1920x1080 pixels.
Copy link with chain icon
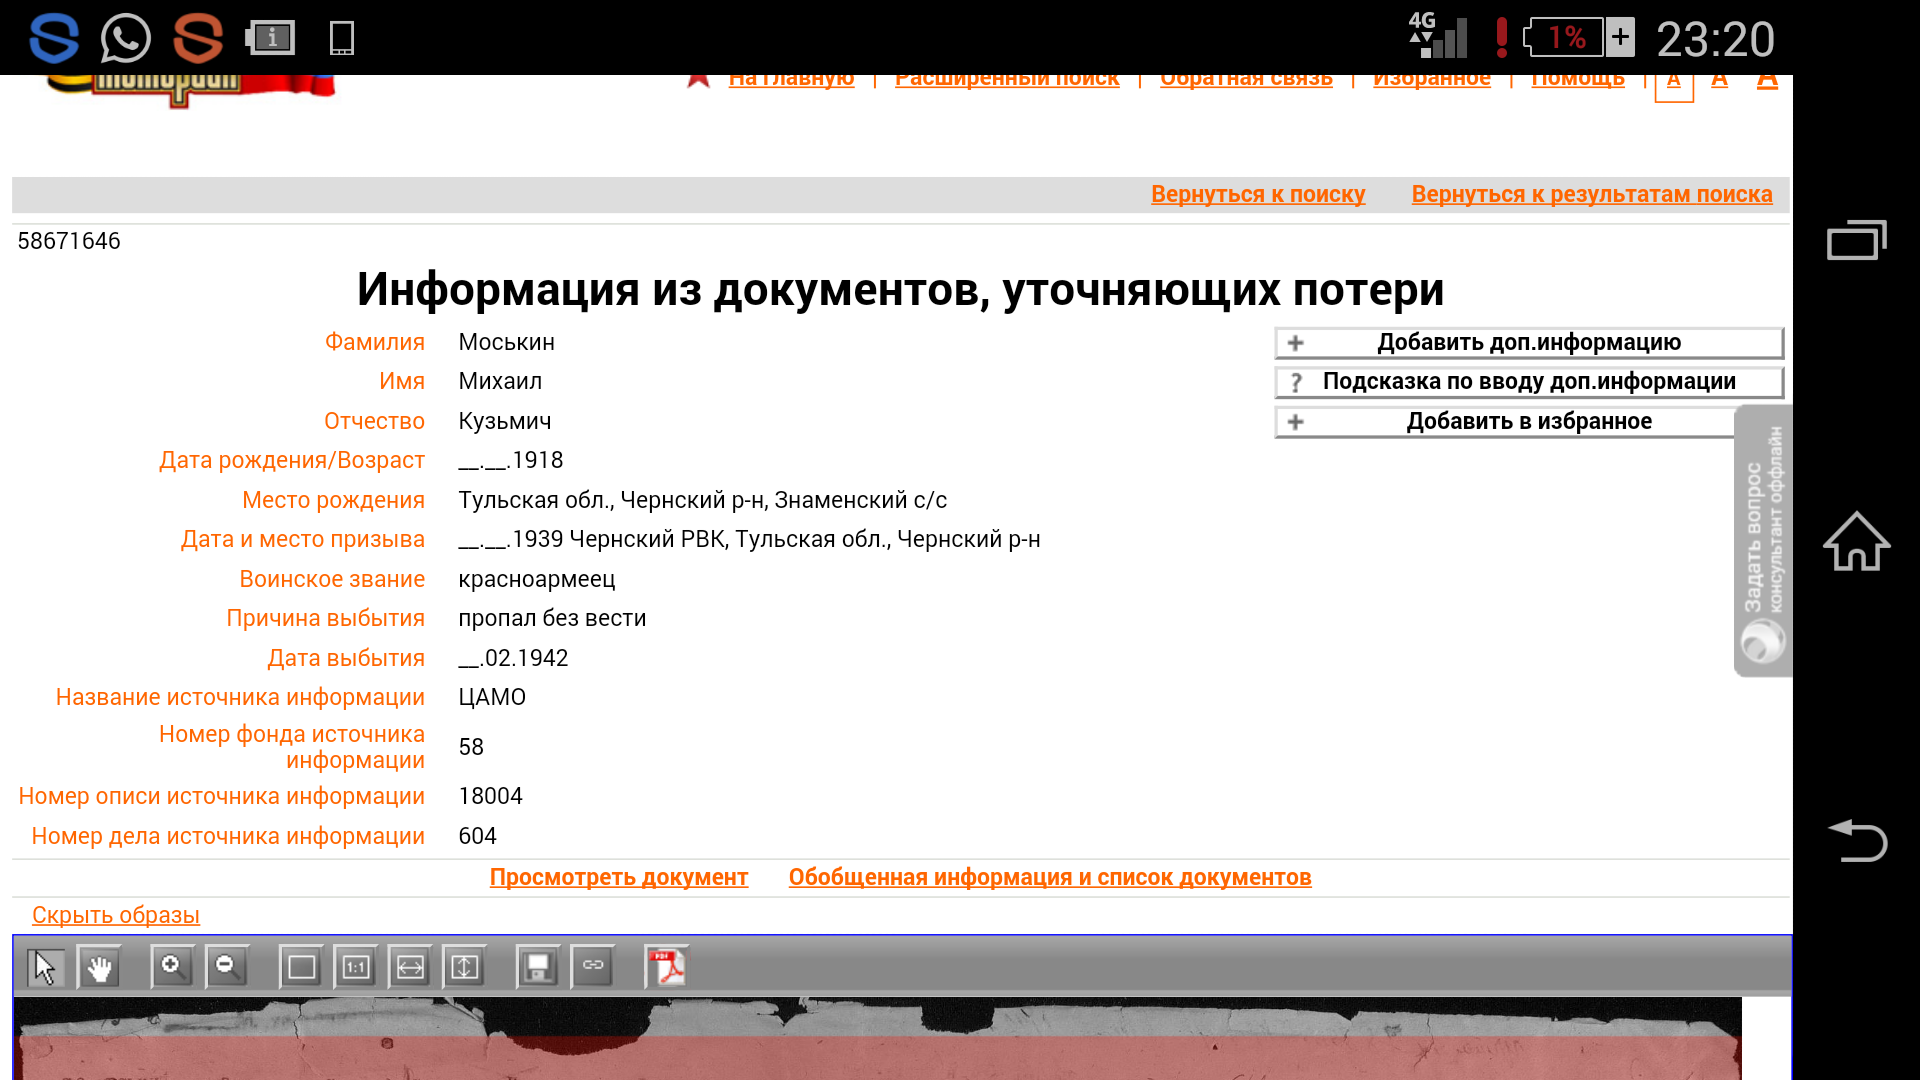pyautogui.click(x=593, y=967)
